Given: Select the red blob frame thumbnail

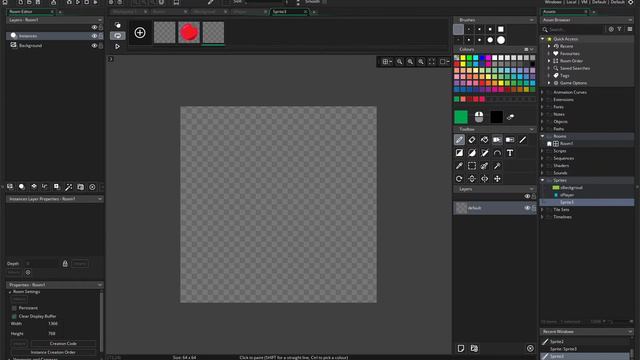Looking at the screenshot, I should point(189,33).
